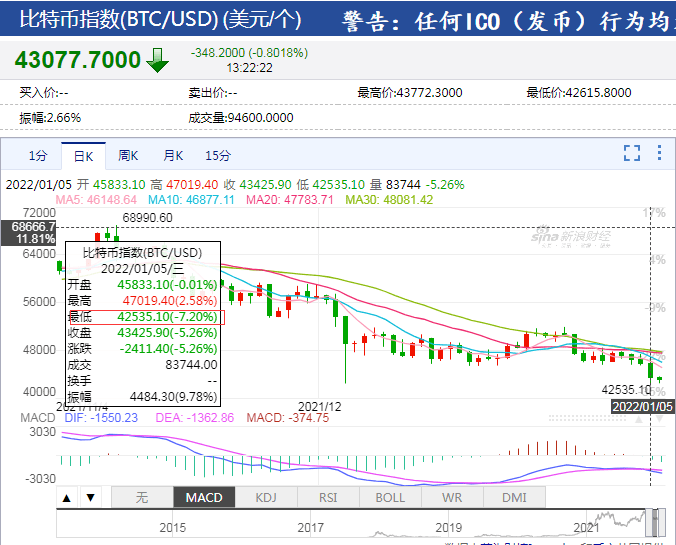Click the green down arrow price indicator

click(x=157, y=60)
